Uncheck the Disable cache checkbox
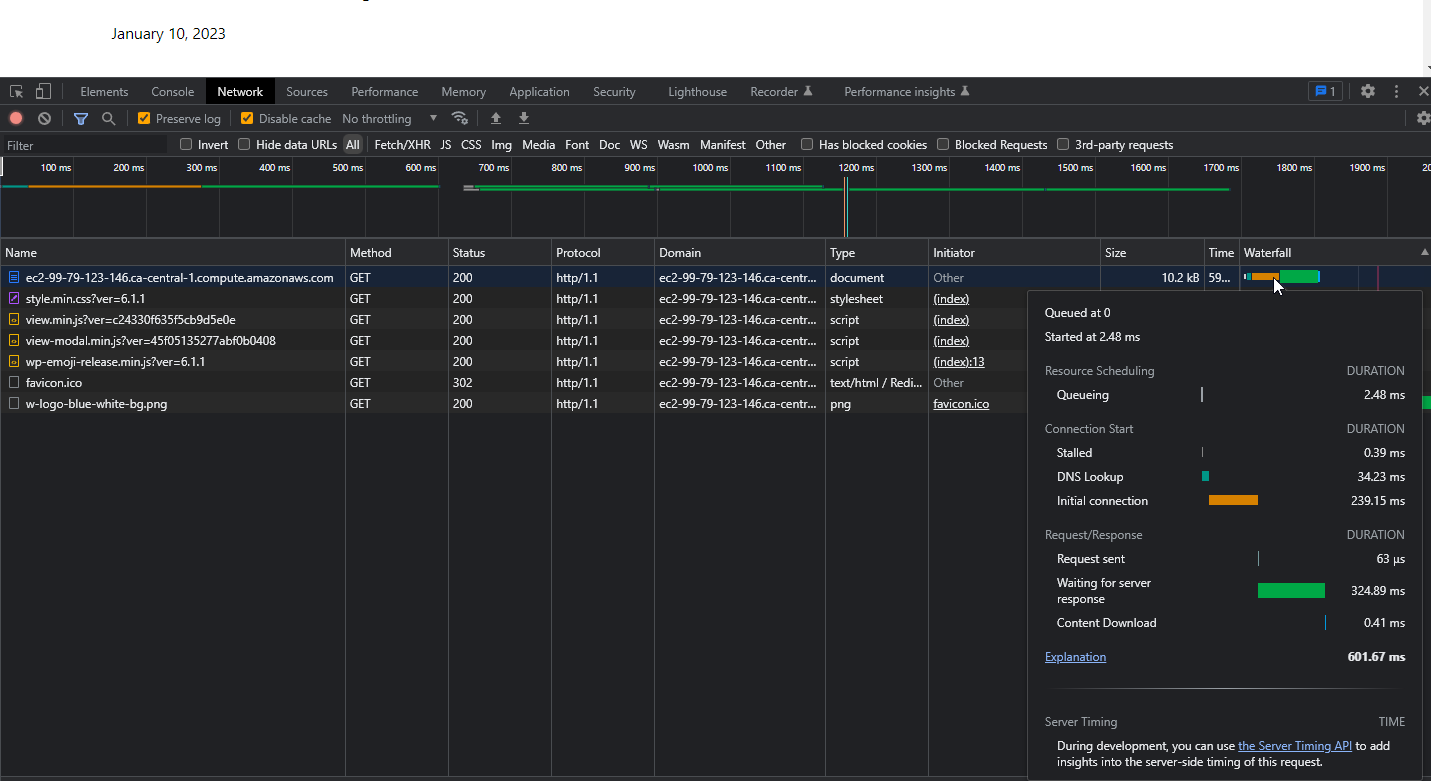 [x=247, y=118]
